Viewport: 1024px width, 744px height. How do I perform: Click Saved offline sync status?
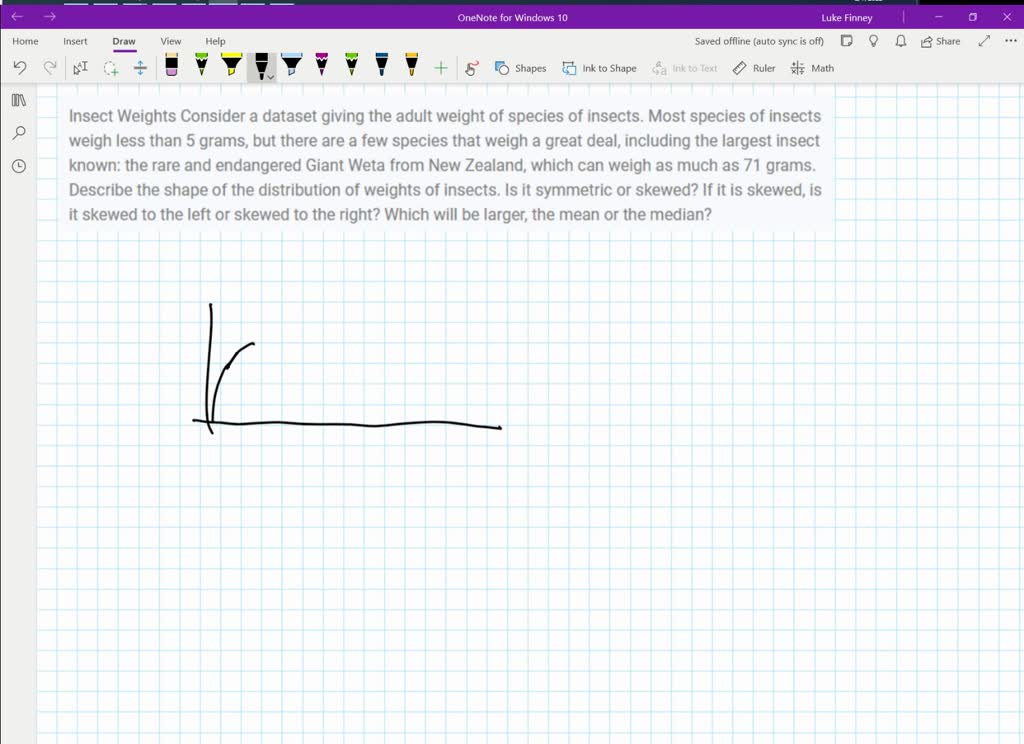pos(757,41)
